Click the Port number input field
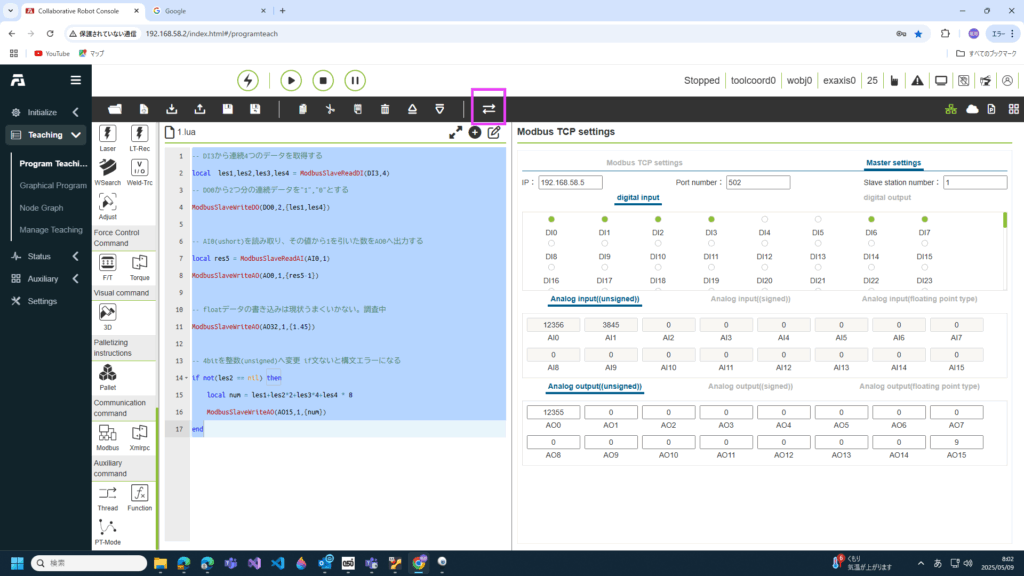 point(758,182)
